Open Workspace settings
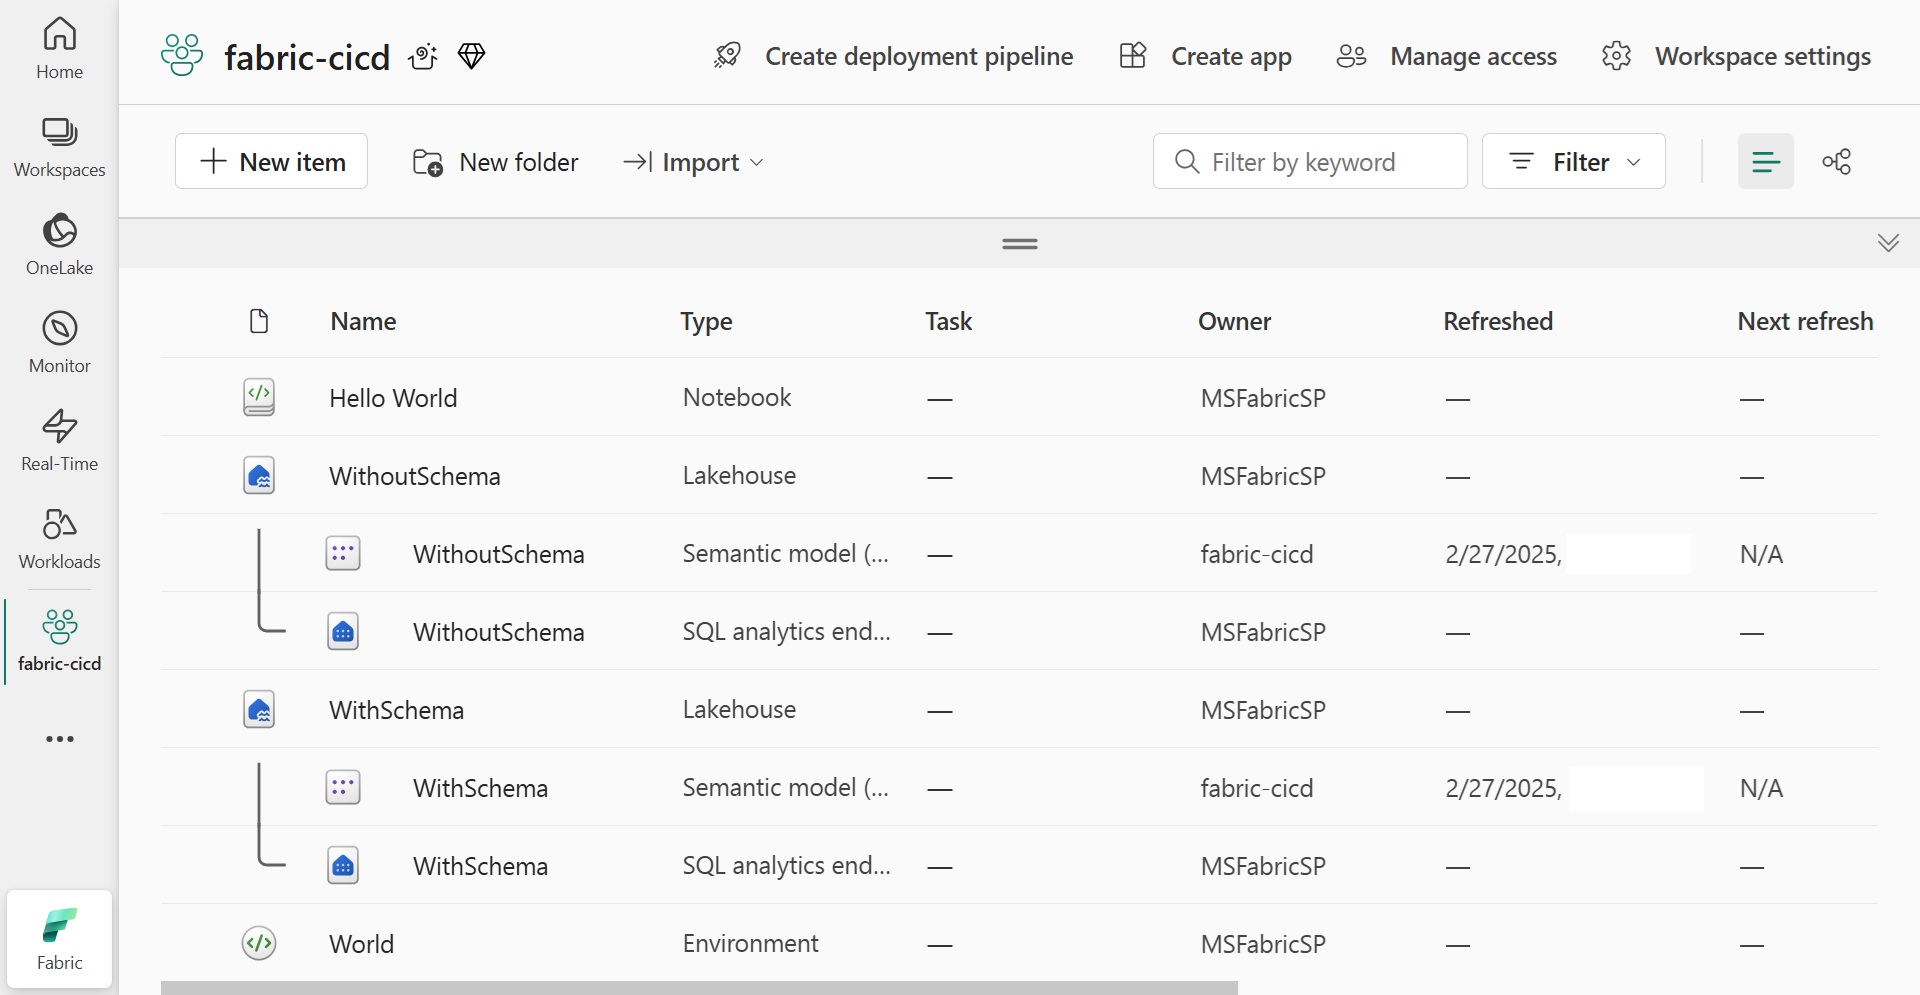The width and height of the screenshot is (1920, 995). (x=1736, y=56)
